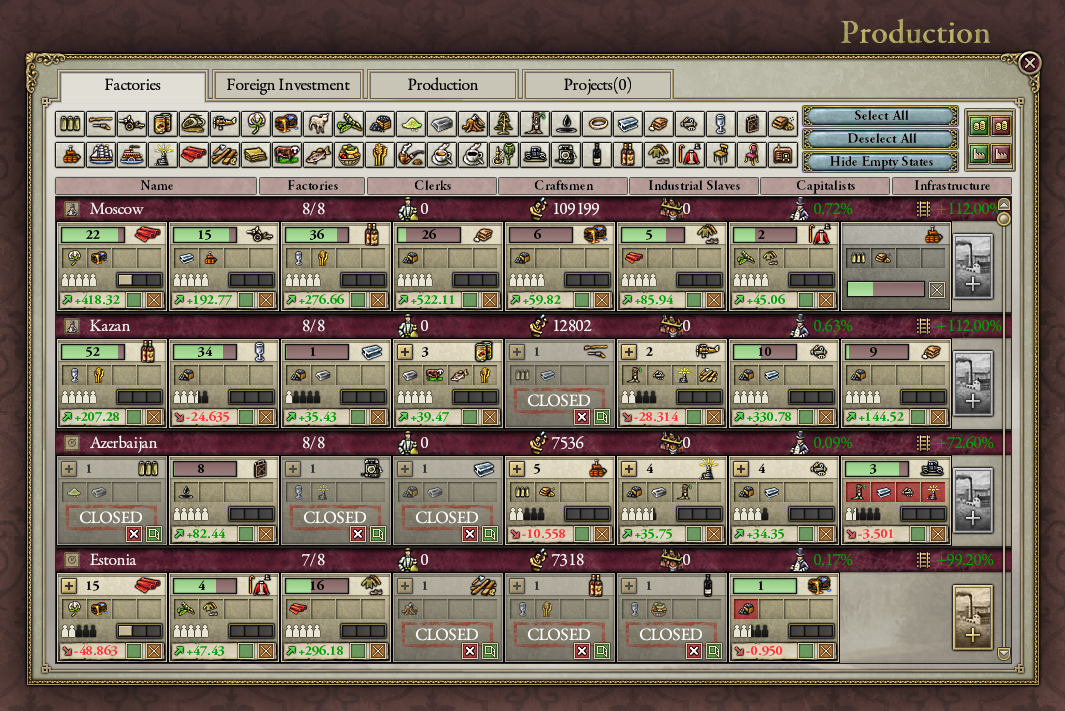Filter by wine bottle icon

[x=598, y=155]
